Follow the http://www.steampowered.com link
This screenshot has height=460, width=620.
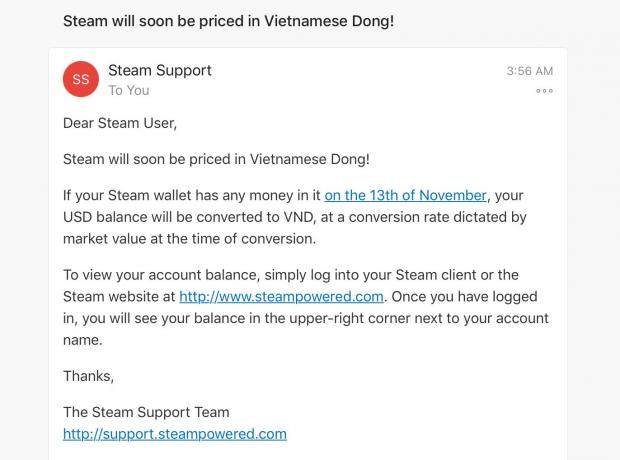tap(282, 296)
